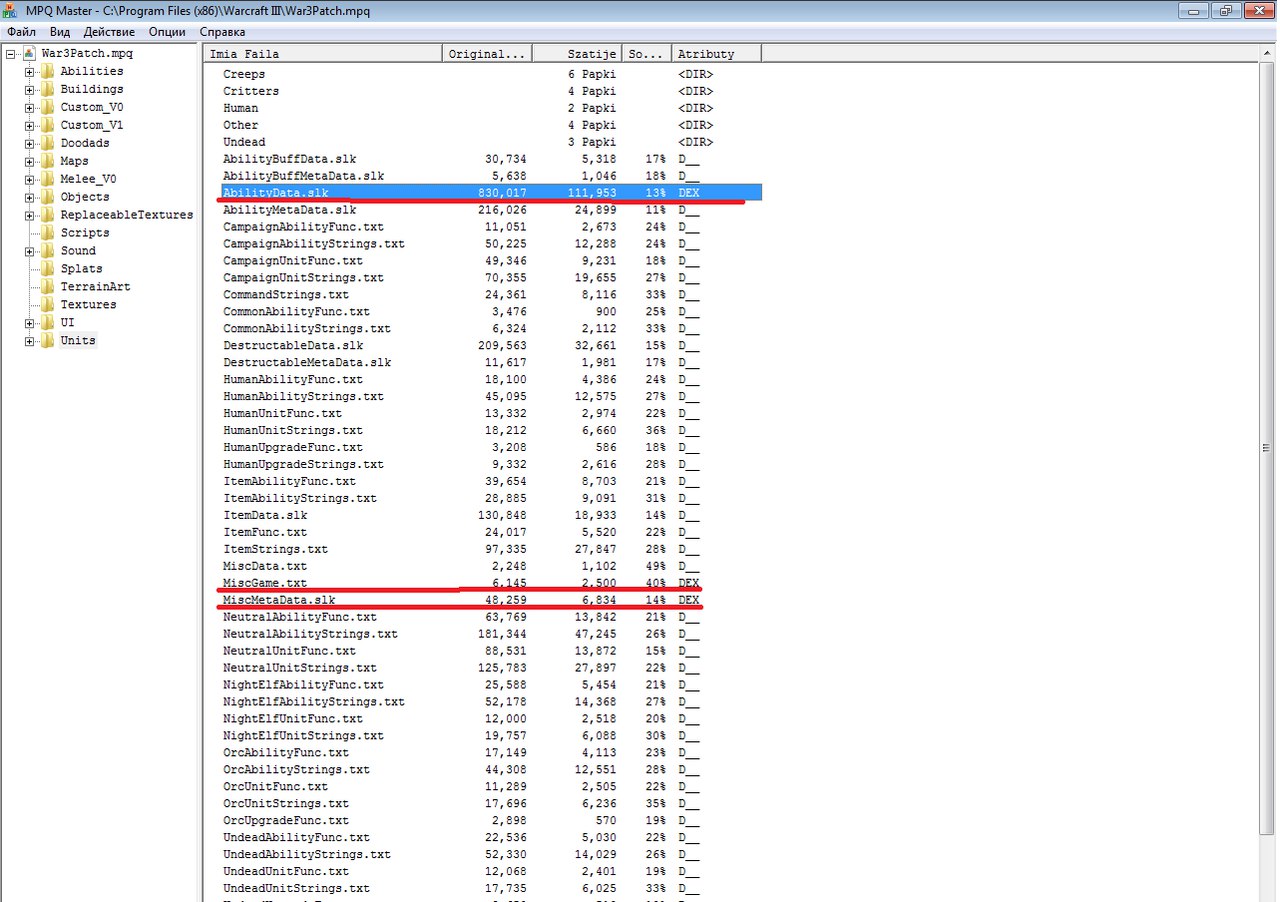Select the AbilityData.slk file
The image size is (1280, 902).
(491, 192)
